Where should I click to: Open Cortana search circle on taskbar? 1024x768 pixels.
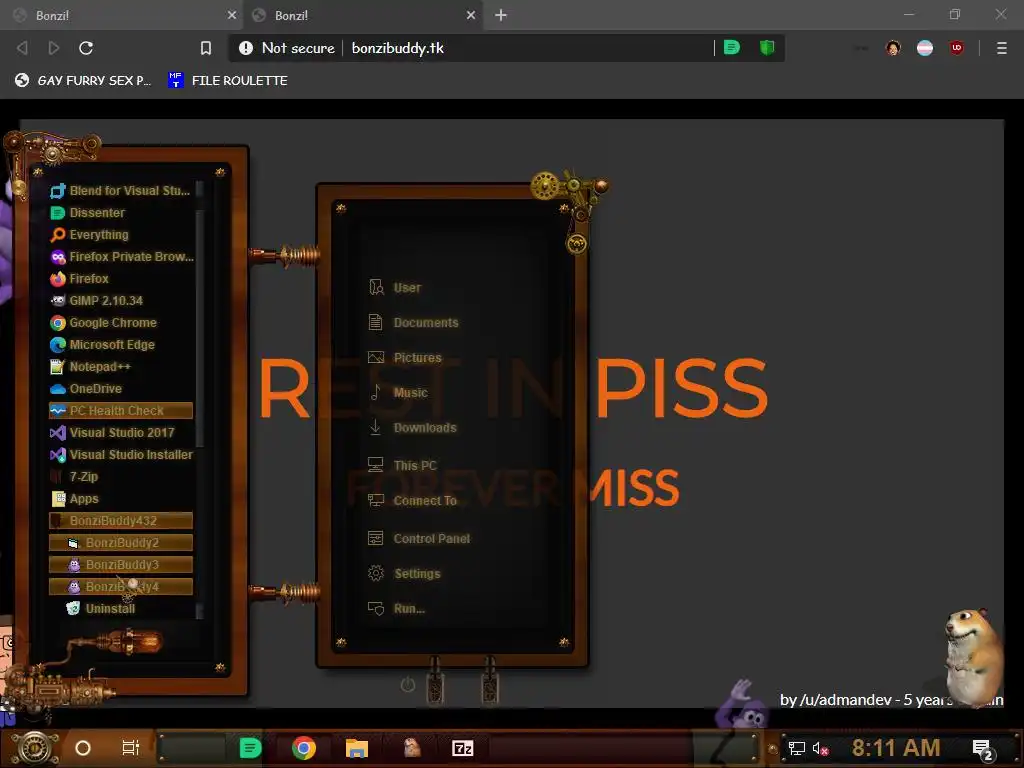[82, 748]
